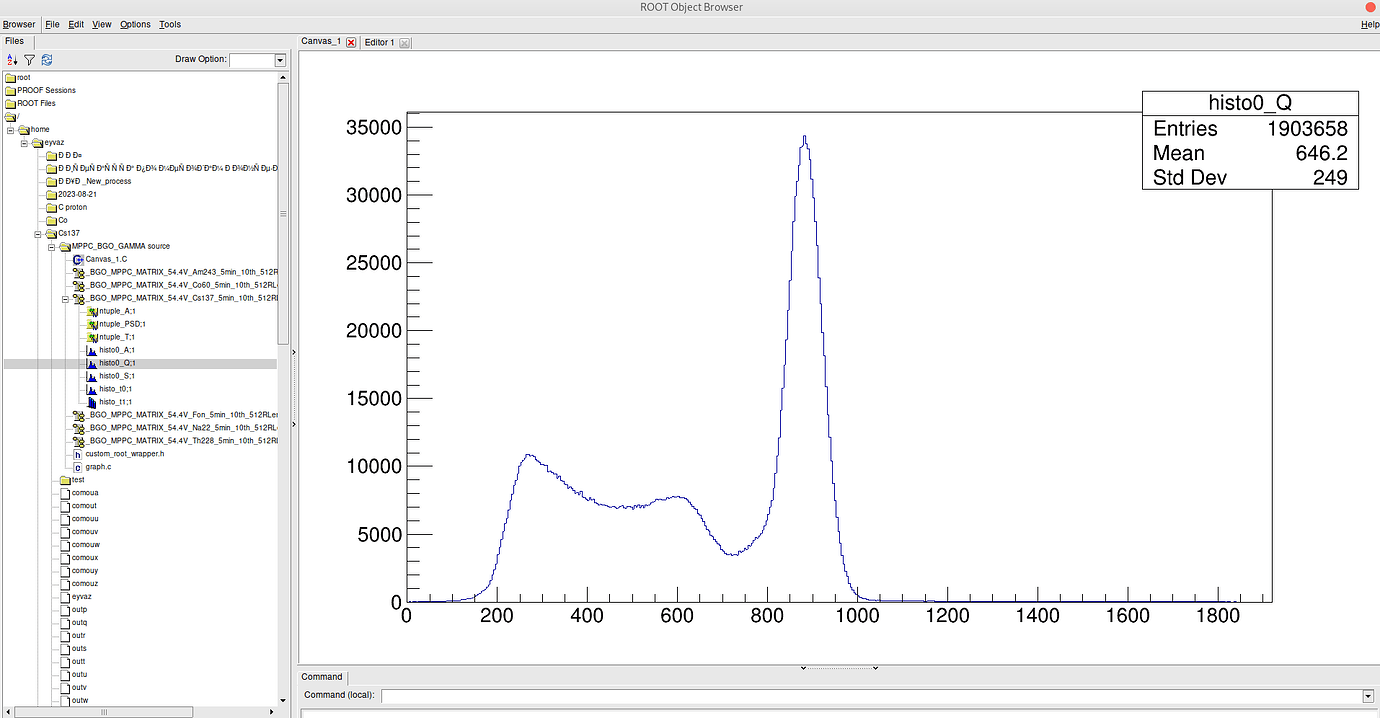This screenshot has width=1380, height=718.
Task: Open the Help menu
Action: pos(1369,24)
